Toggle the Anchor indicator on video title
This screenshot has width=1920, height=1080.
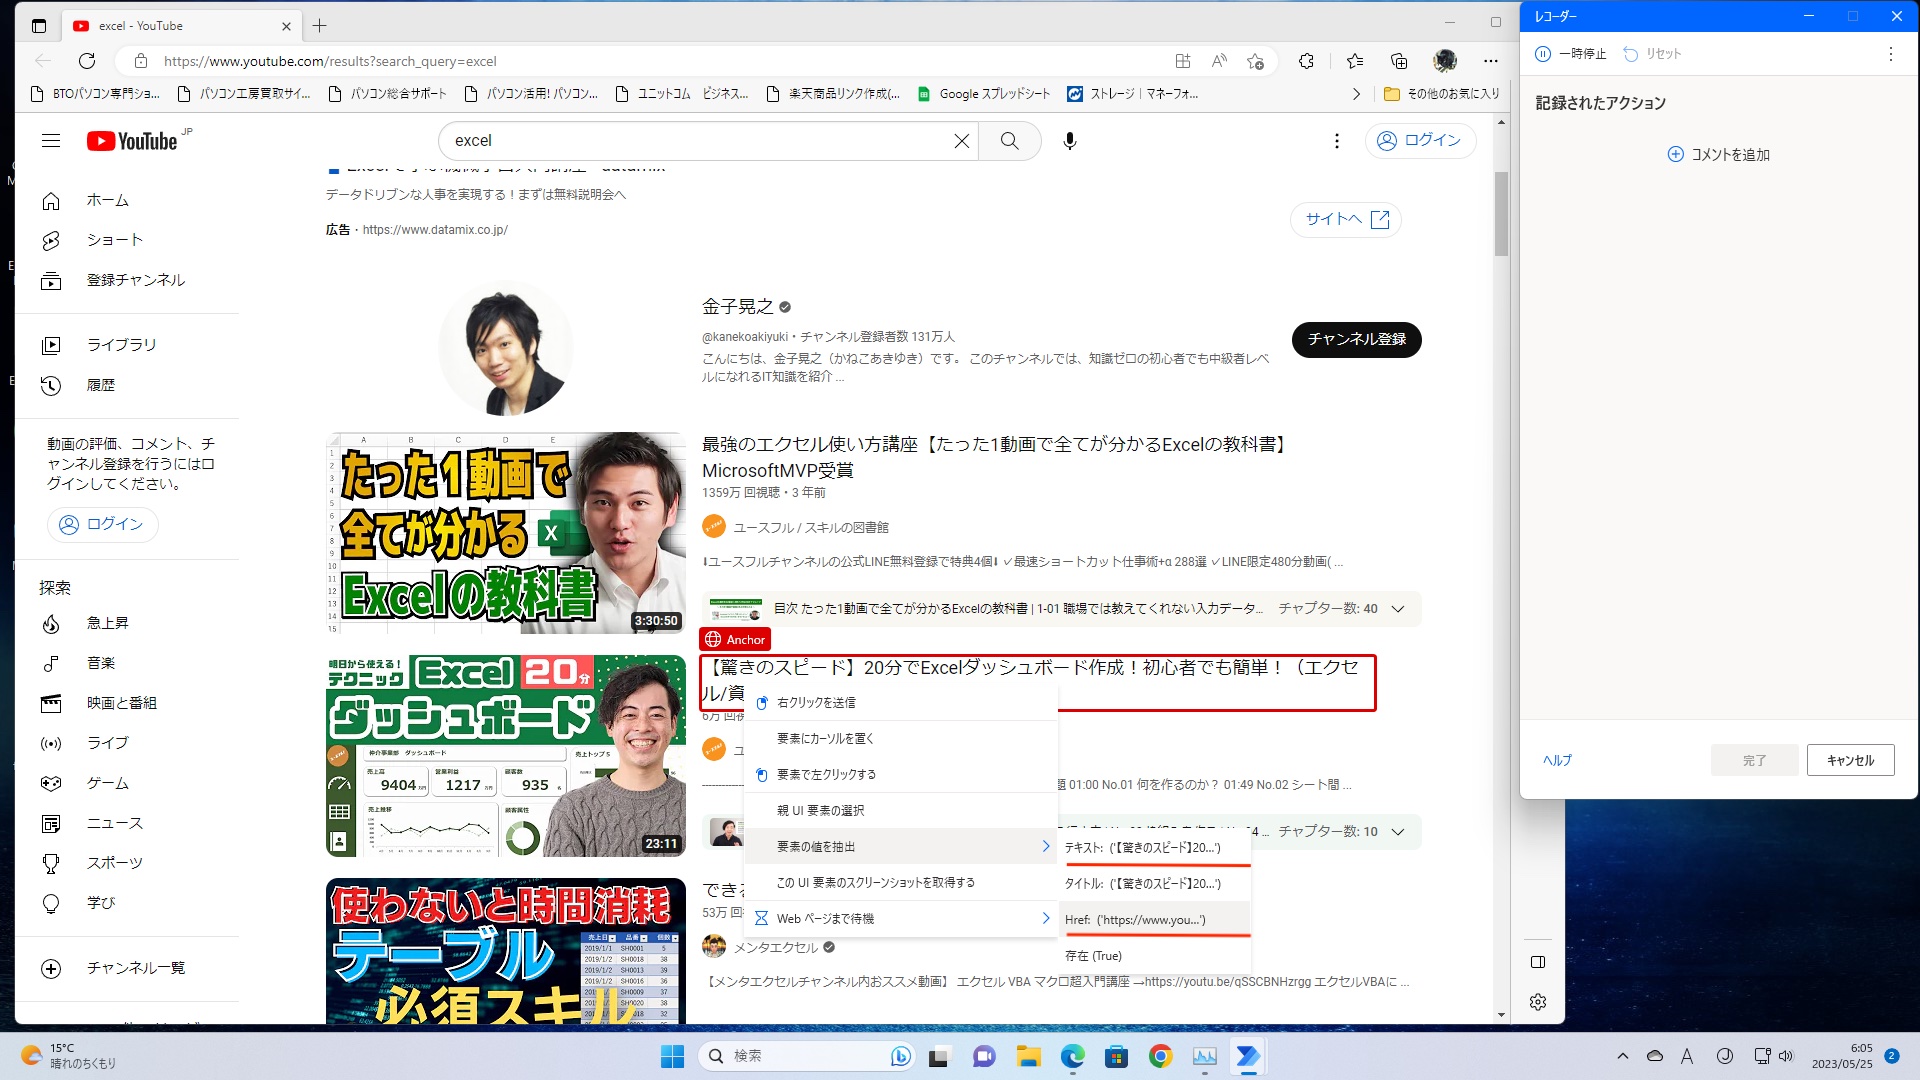[x=735, y=638]
